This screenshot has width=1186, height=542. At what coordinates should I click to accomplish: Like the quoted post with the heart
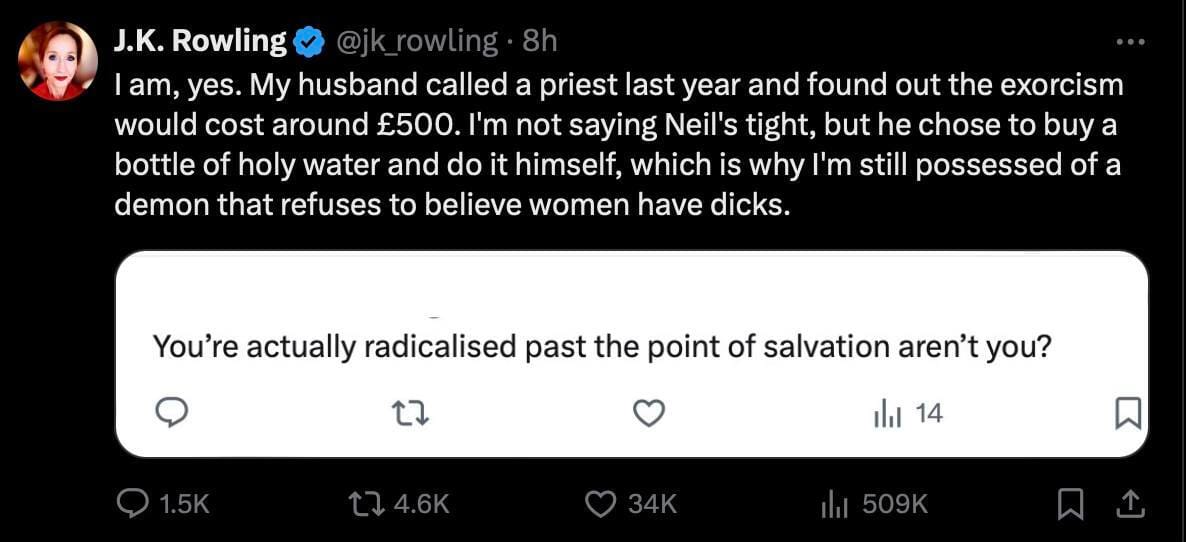coord(650,412)
